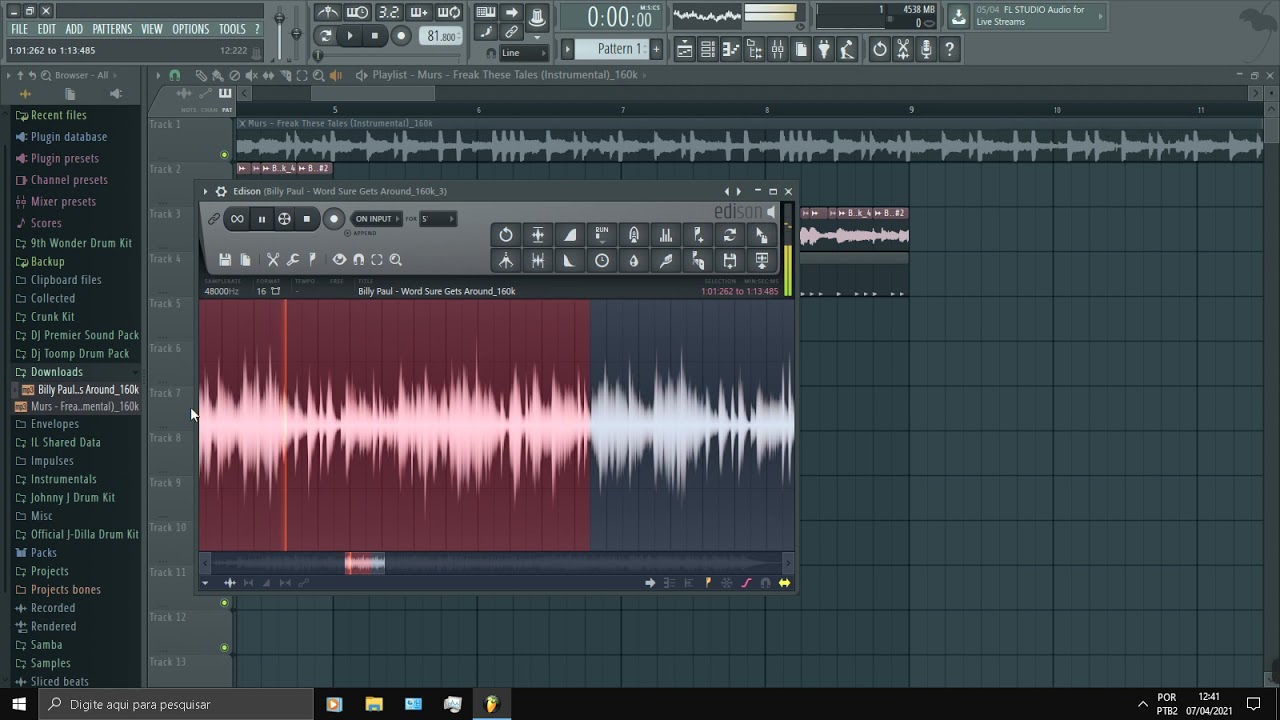The image size is (1280, 720).
Task: Click Edison's time stretch clock button
Action: [x=602, y=261]
